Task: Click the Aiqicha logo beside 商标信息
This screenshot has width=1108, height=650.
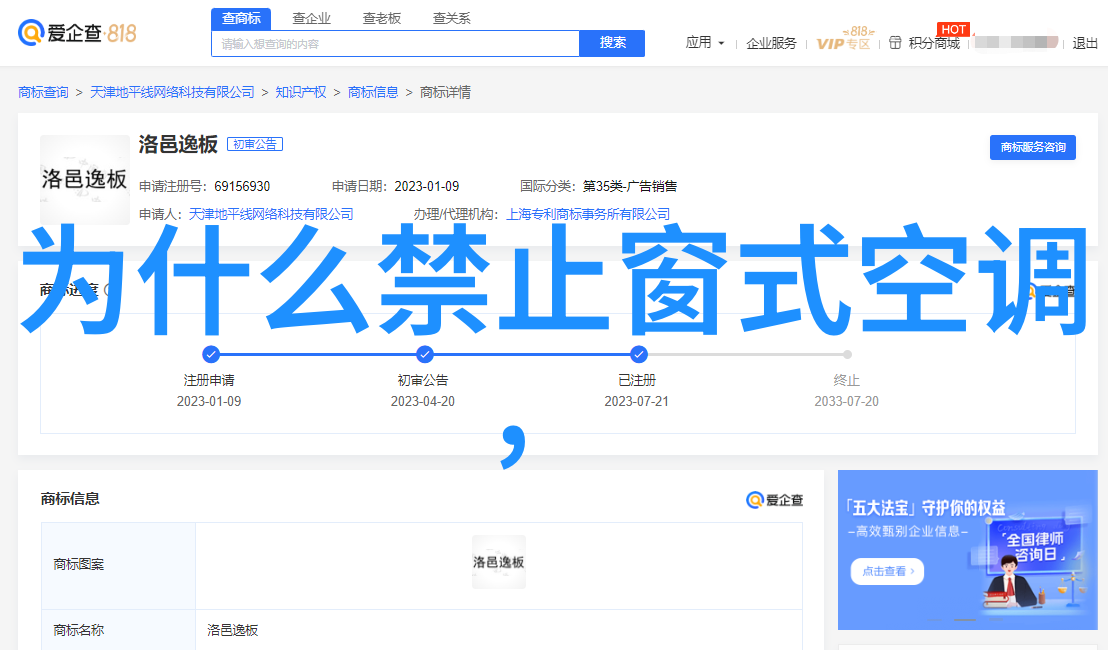Action: (x=774, y=500)
